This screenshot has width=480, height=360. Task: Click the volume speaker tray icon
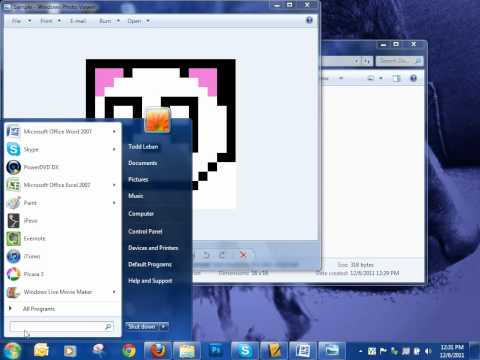coord(429,351)
